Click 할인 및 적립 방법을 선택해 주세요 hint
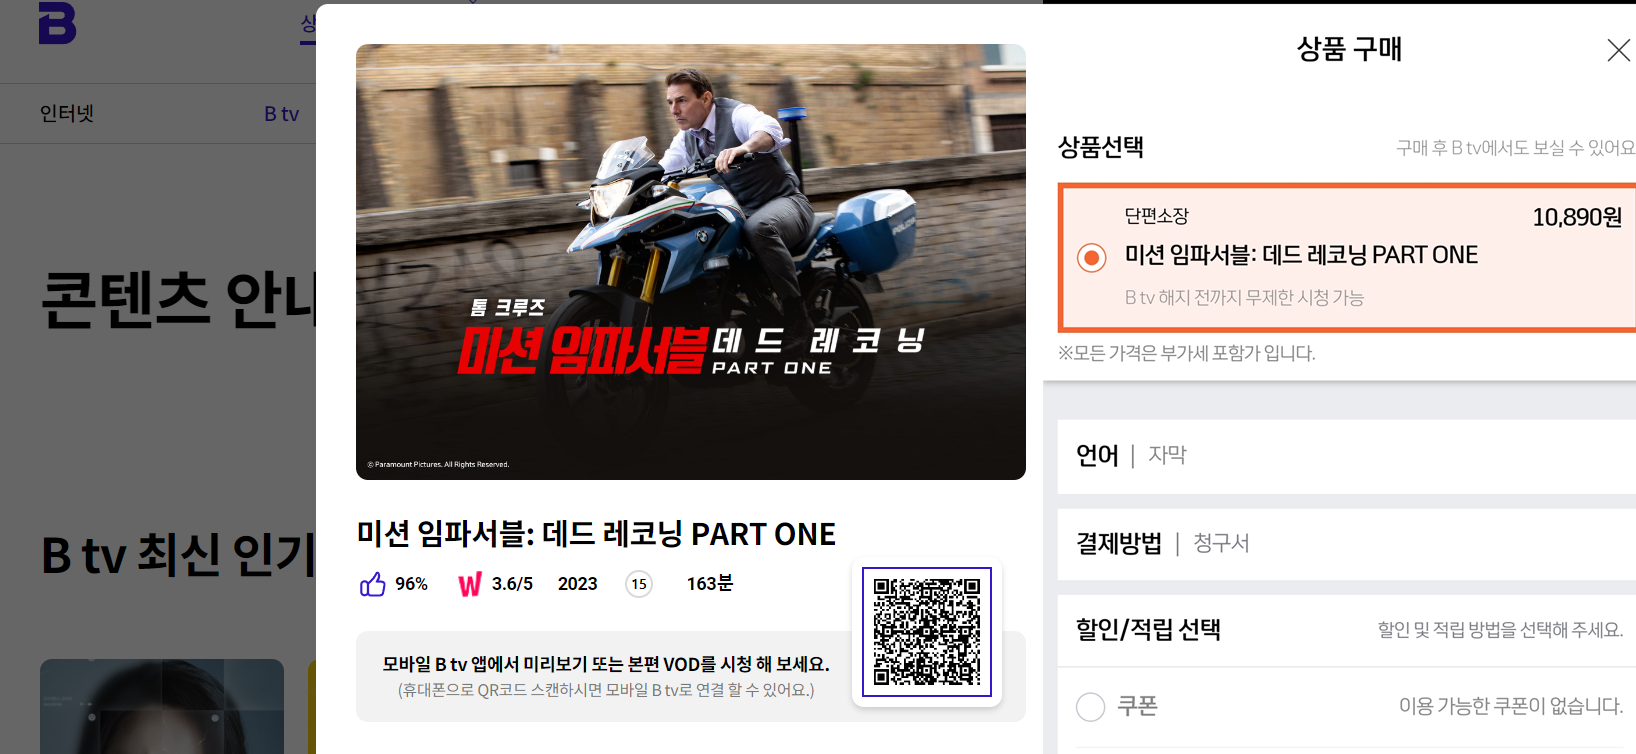This screenshot has height=754, width=1636. 1500,630
